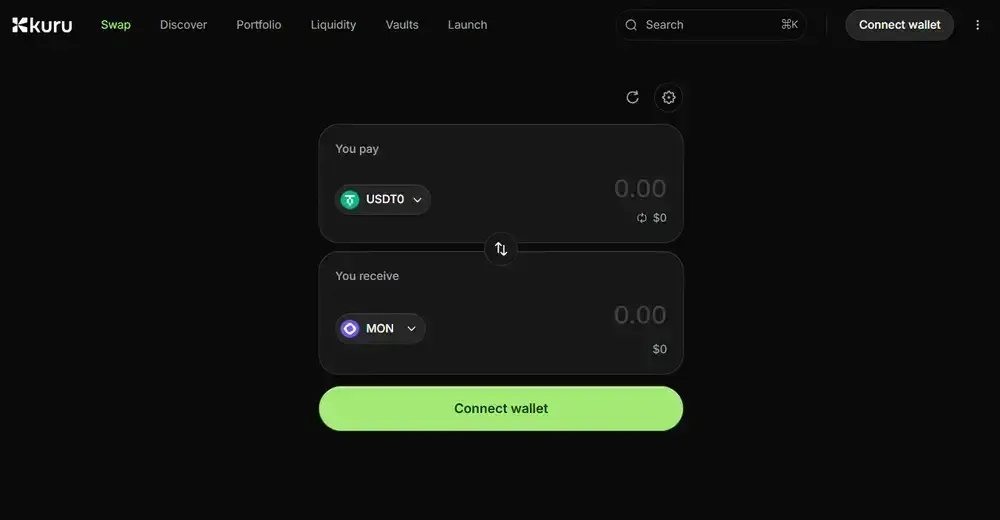Click the USDT0 token icon

pyautogui.click(x=350, y=199)
